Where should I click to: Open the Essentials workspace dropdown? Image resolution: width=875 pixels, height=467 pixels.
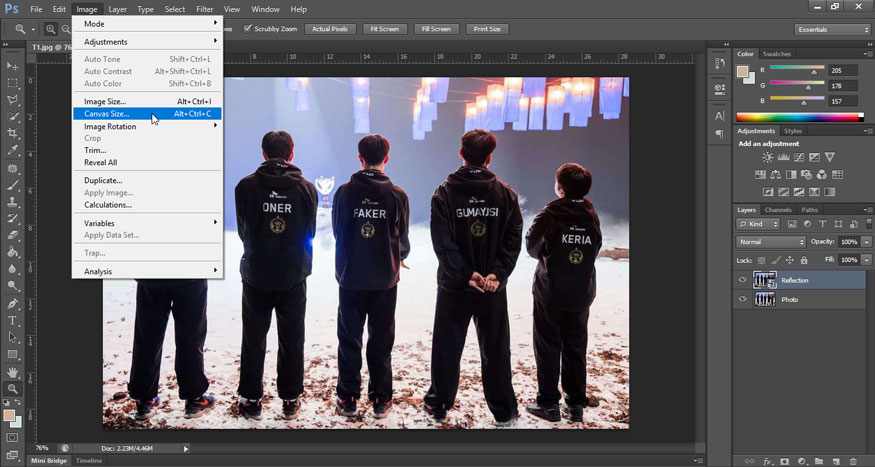click(x=833, y=29)
